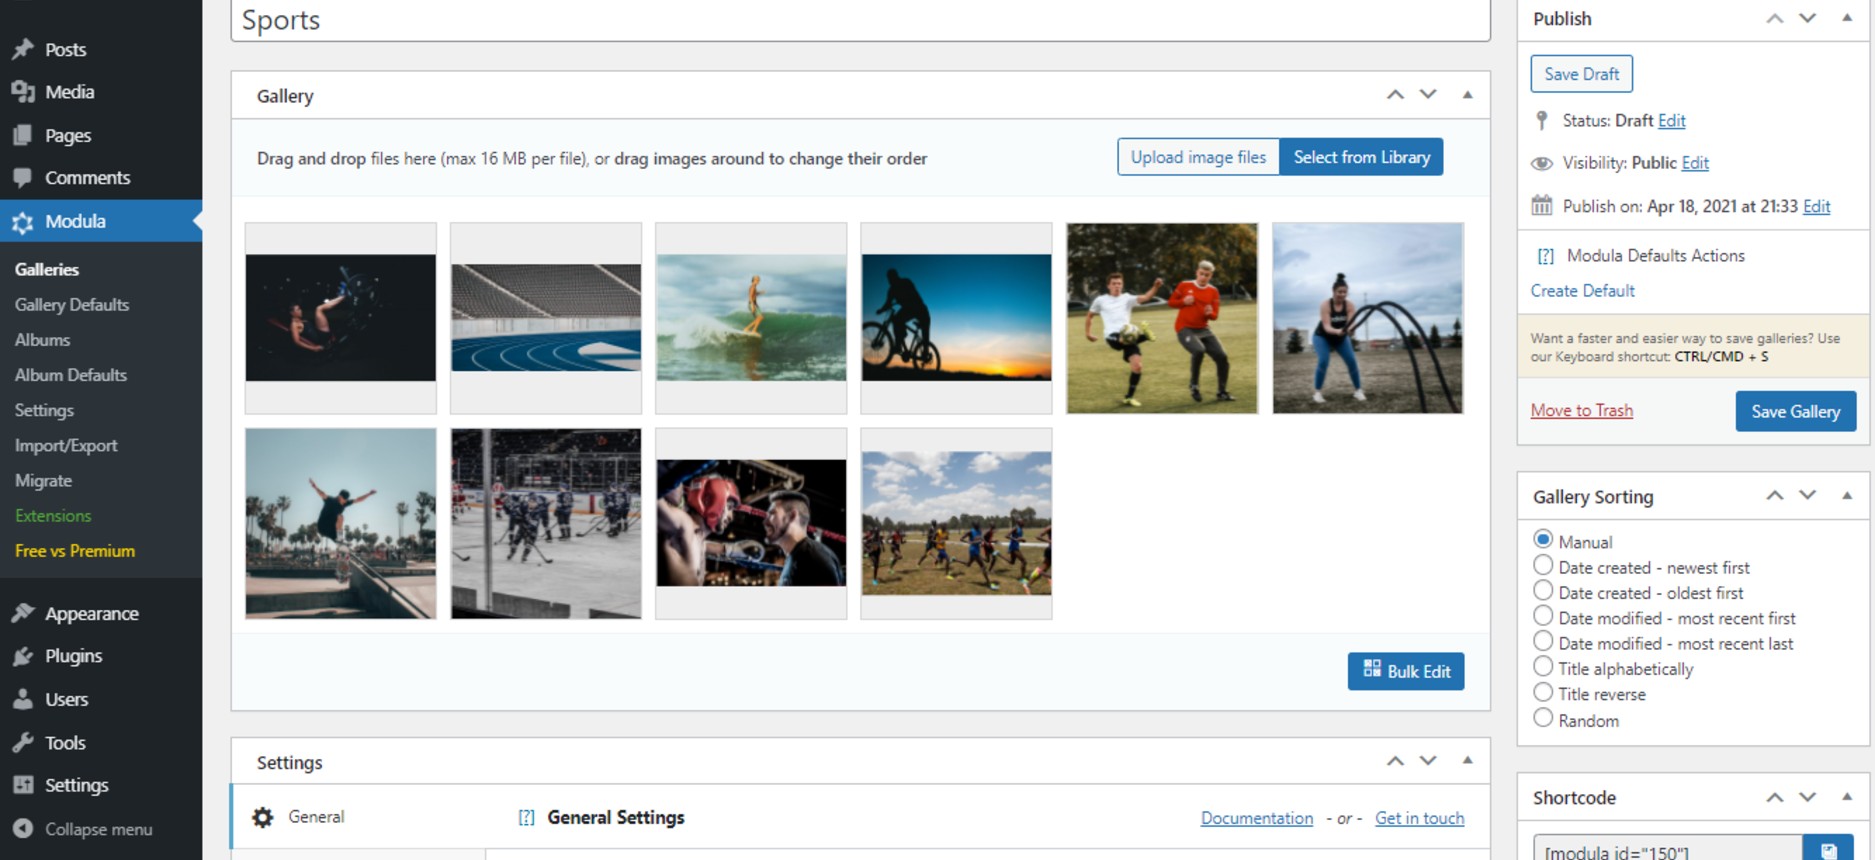Open the Albums submenu item

pos(42,340)
